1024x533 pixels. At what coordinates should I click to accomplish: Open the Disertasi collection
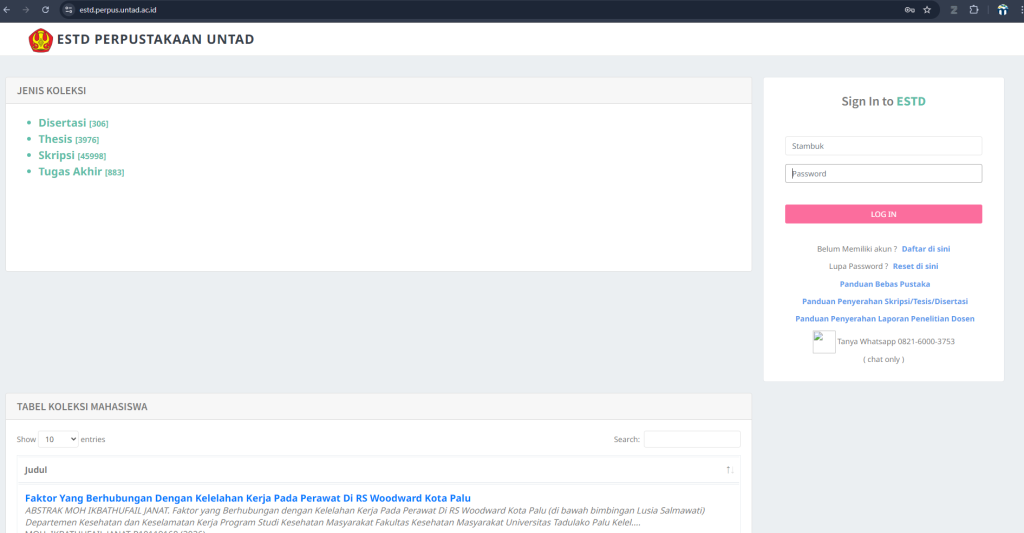pos(62,123)
